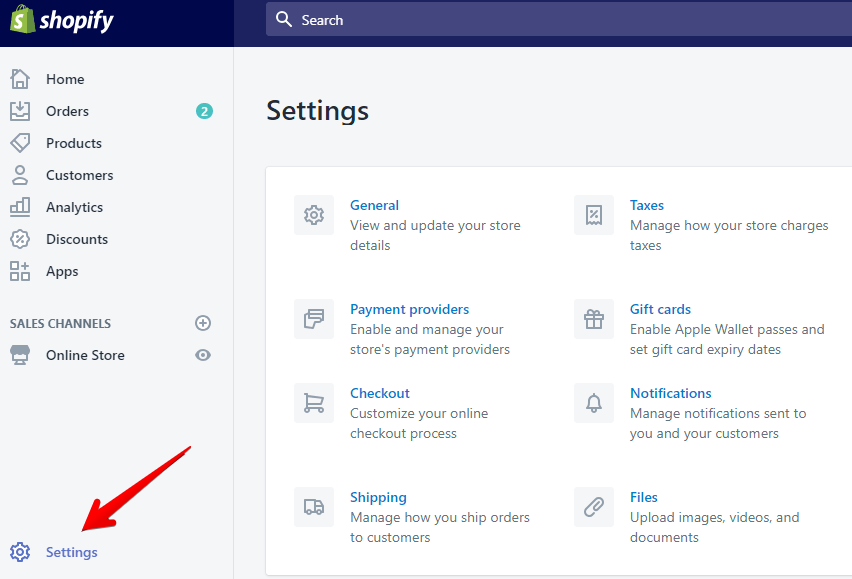The width and height of the screenshot is (852, 579).
Task: Click the Files paperclip icon
Action: tap(594, 507)
